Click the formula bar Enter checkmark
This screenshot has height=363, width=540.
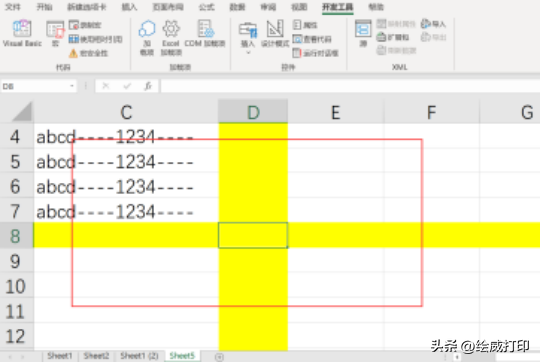pos(127,86)
